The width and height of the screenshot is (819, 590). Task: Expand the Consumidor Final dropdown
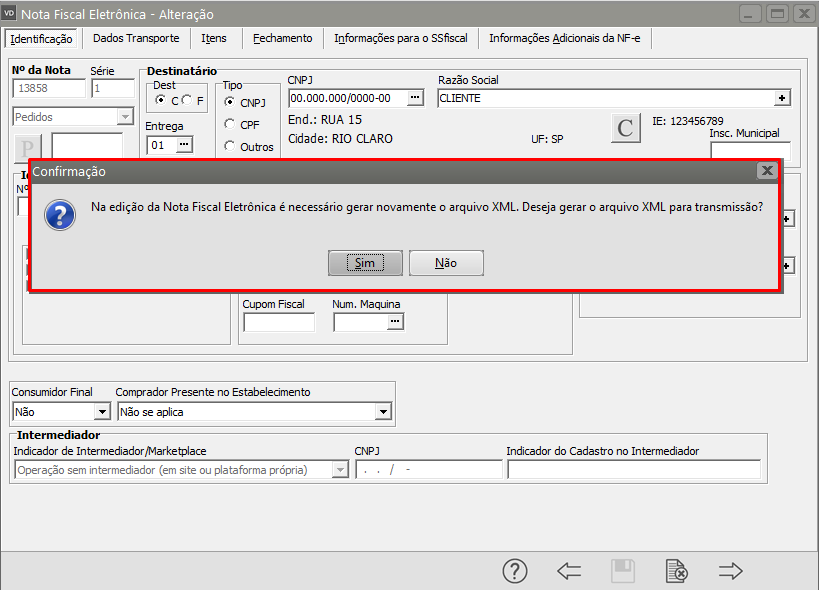coord(101,411)
